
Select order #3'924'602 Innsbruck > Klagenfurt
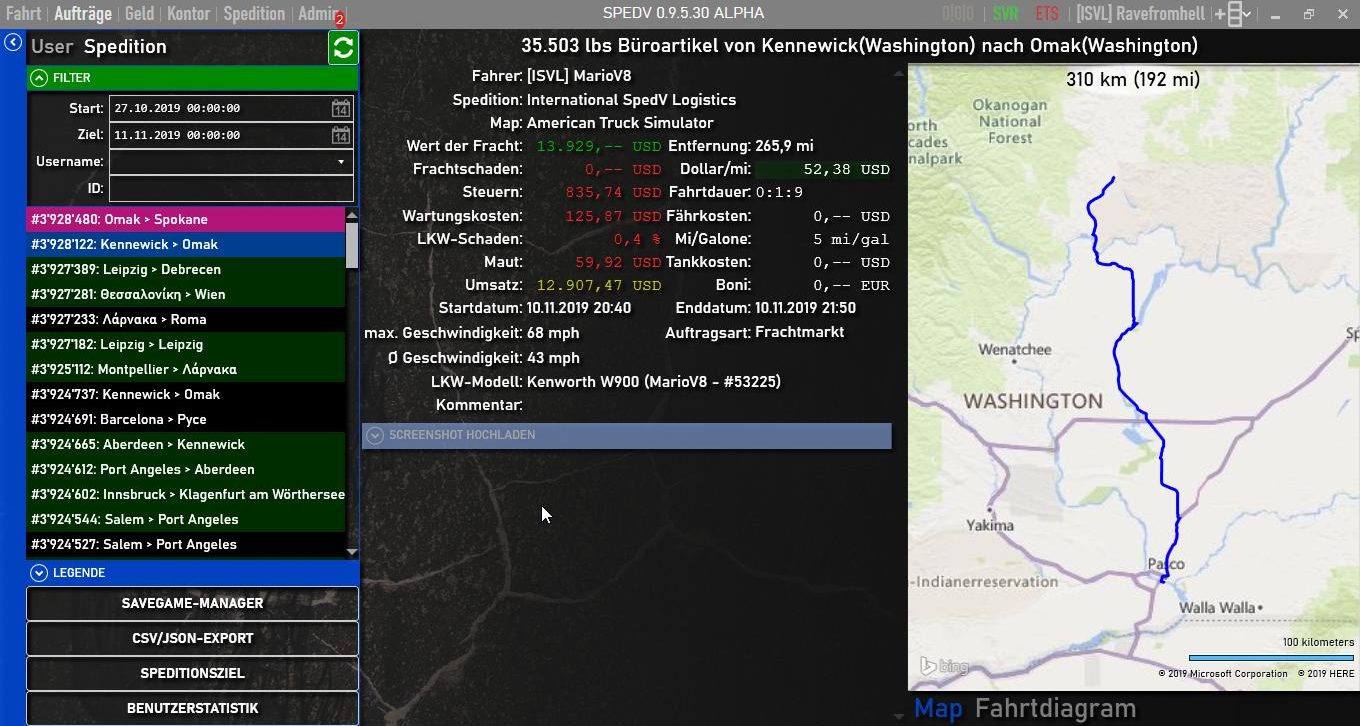click(186, 494)
